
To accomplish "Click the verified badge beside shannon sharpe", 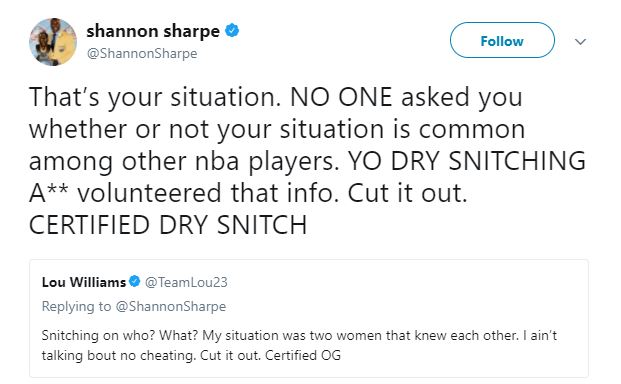I will click(232, 30).
